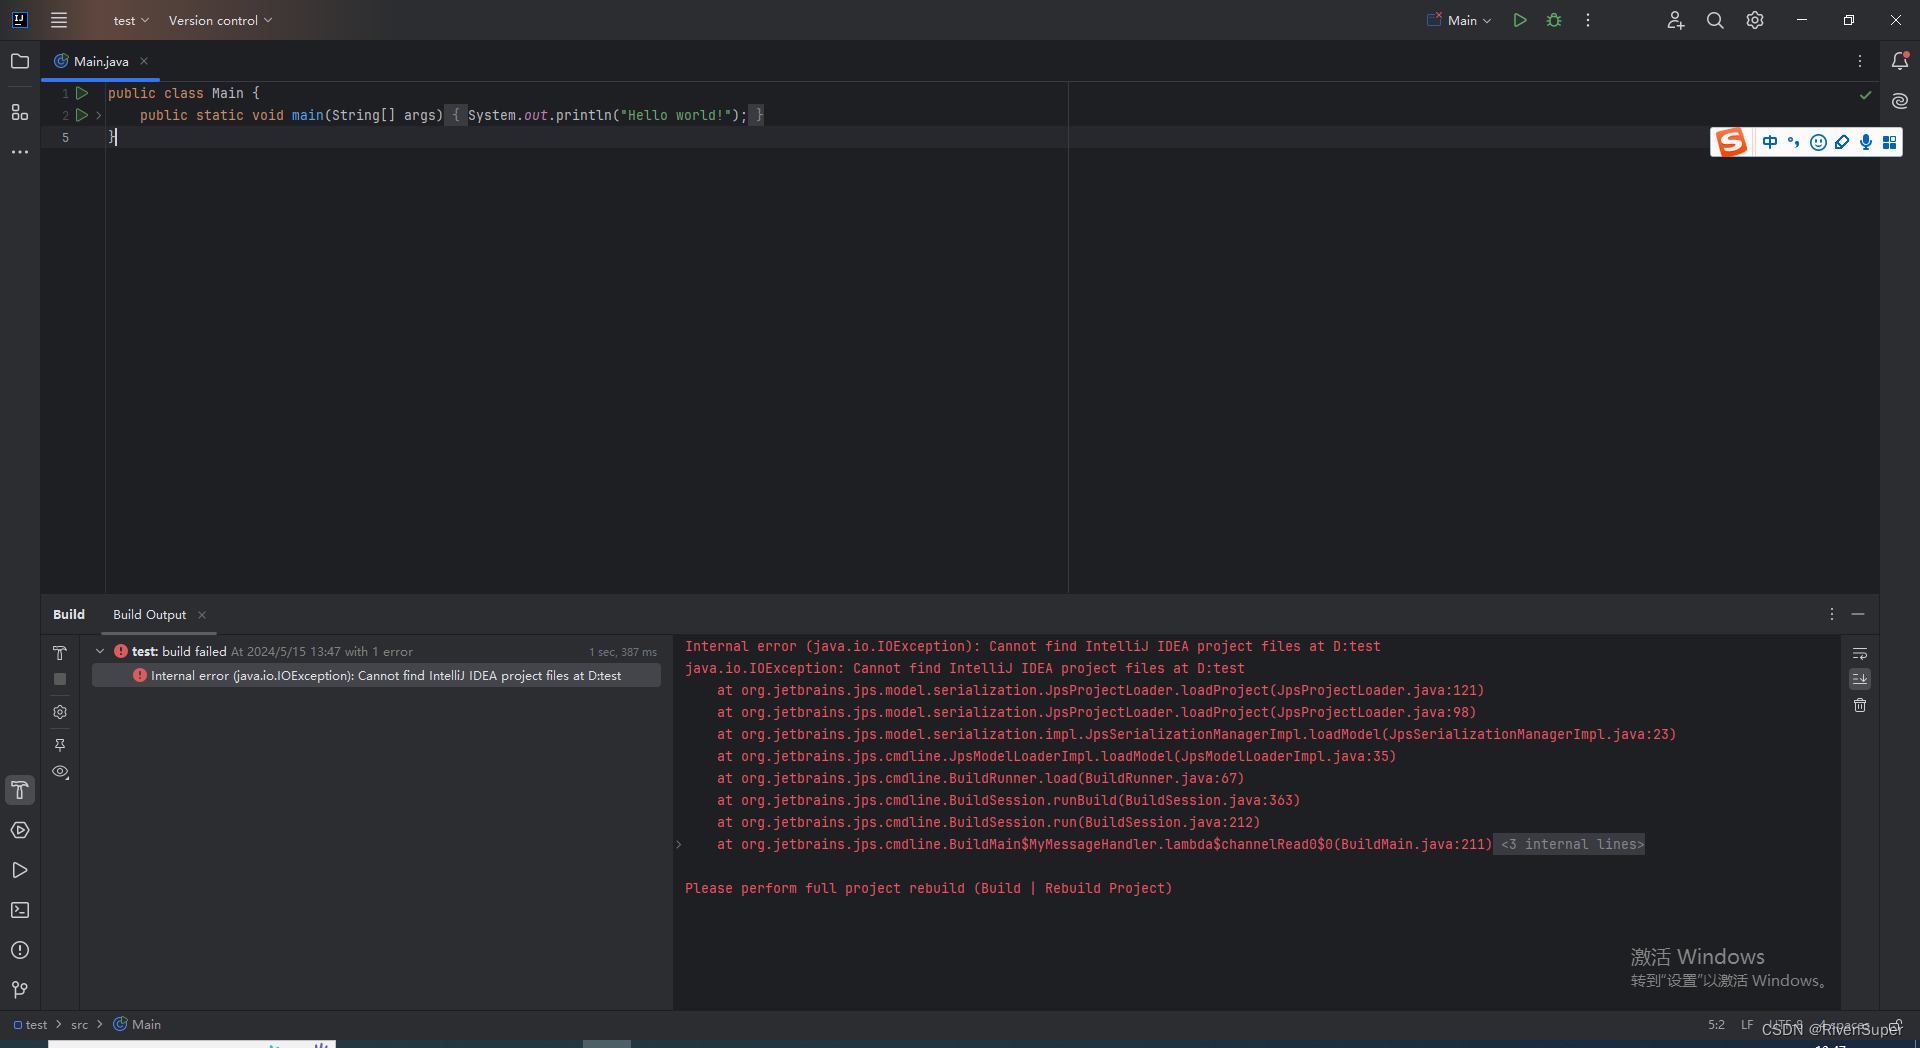
Task: Open the Build tool window hammer in sidebar
Action: click(x=20, y=790)
